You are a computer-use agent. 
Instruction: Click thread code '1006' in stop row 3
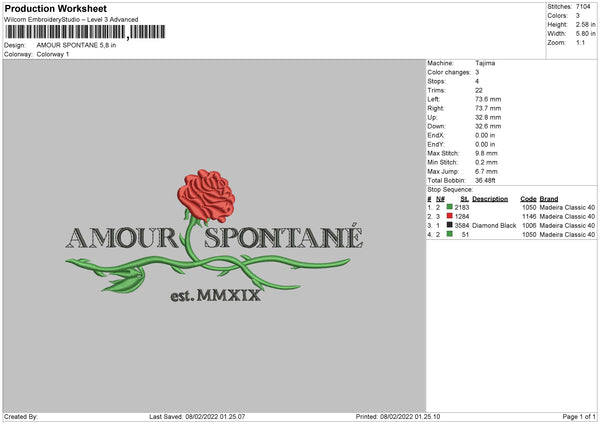(529, 226)
